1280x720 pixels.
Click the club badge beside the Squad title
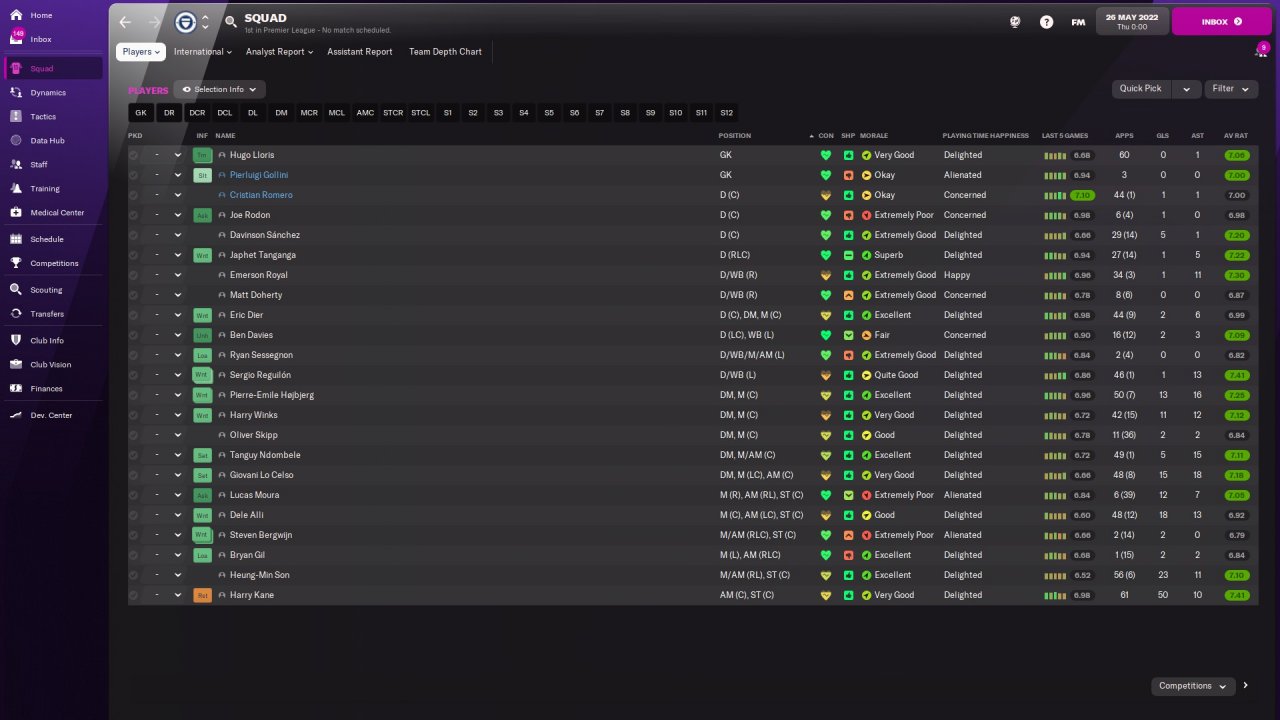tap(185, 22)
